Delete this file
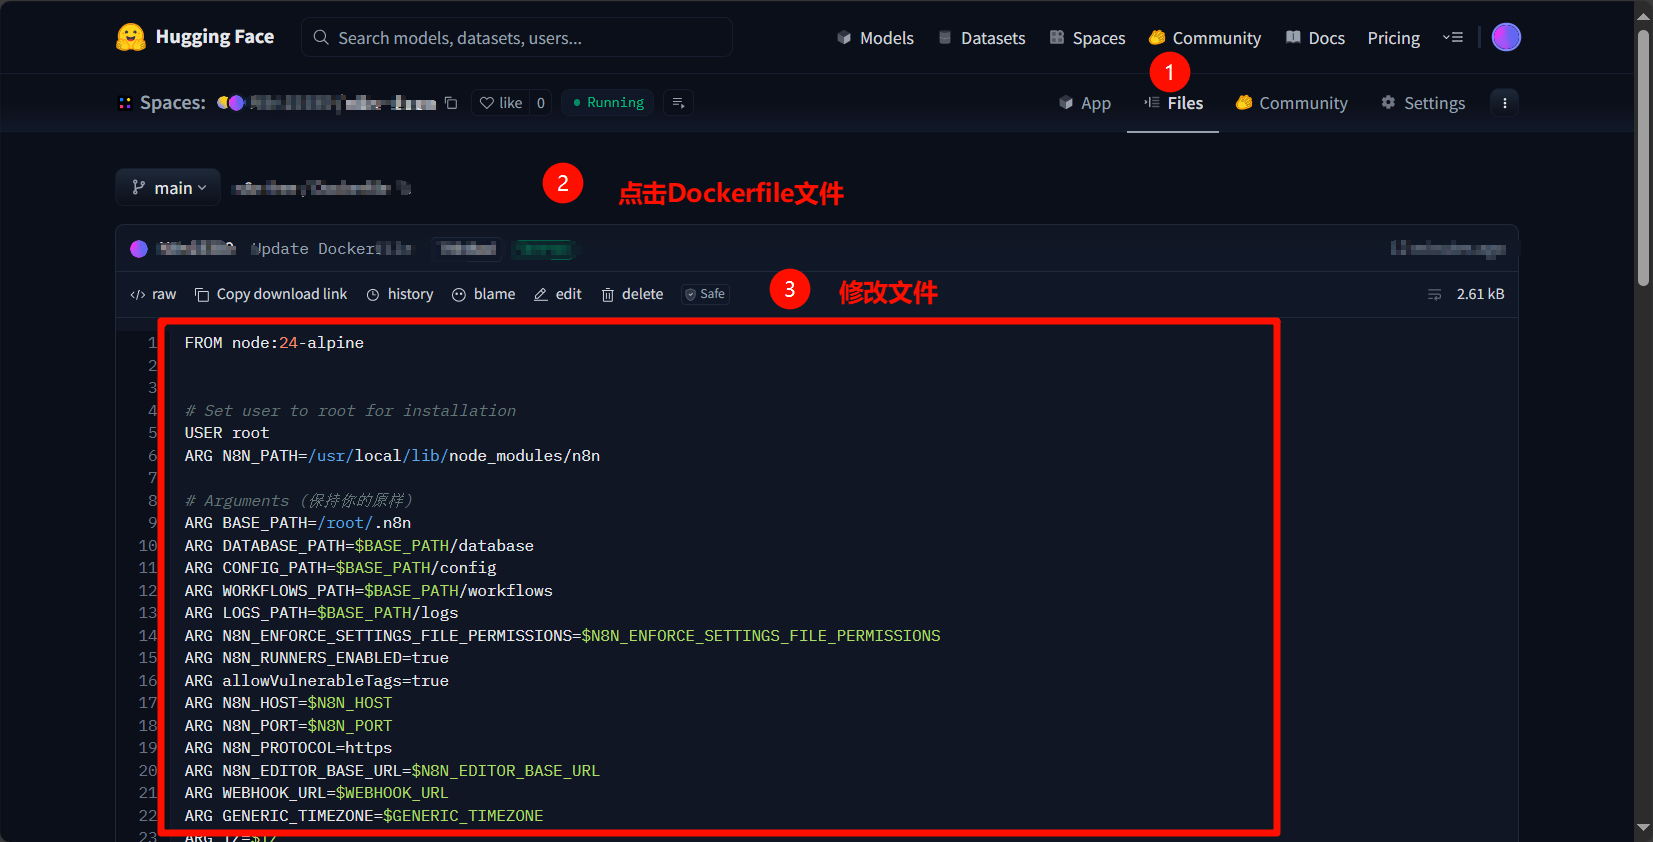This screenshot has width=1653, height=842. pyautogui.click(x=632, y=294)
